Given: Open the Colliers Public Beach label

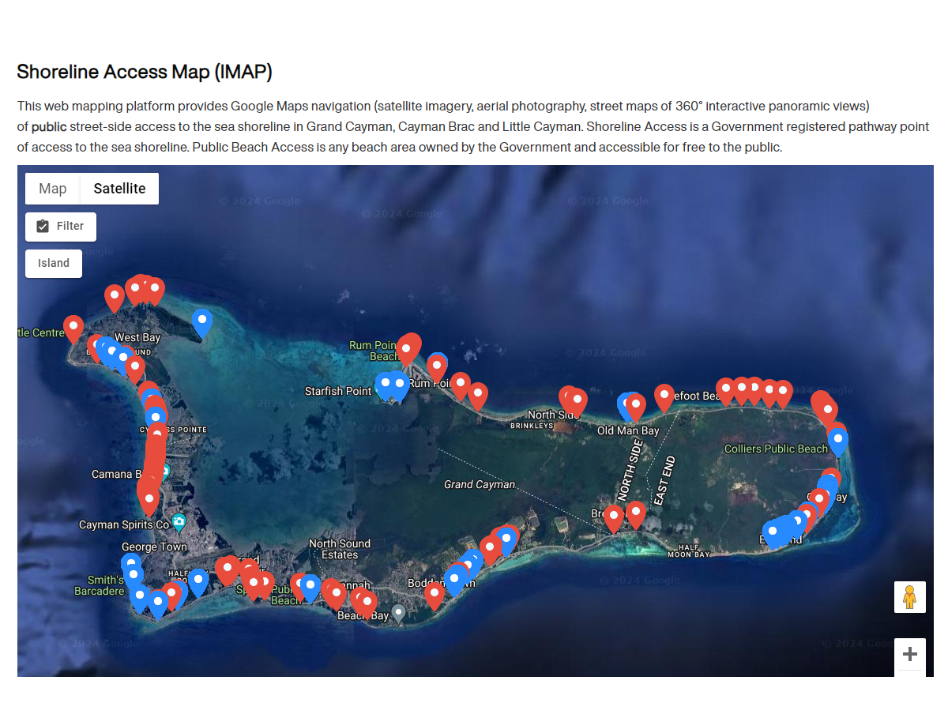Looking at the screenshot, I should 776,449.
